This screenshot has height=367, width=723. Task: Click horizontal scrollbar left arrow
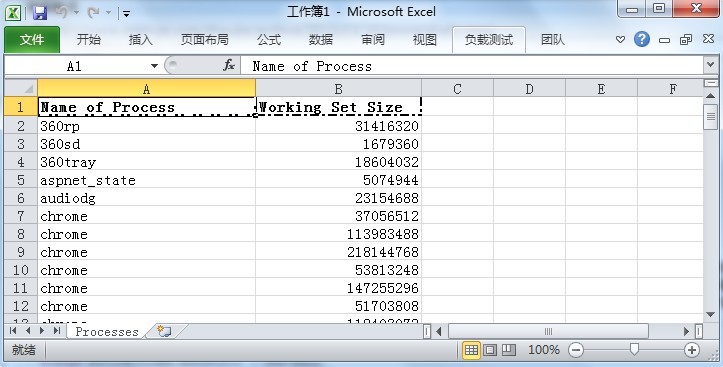[439, 331]
